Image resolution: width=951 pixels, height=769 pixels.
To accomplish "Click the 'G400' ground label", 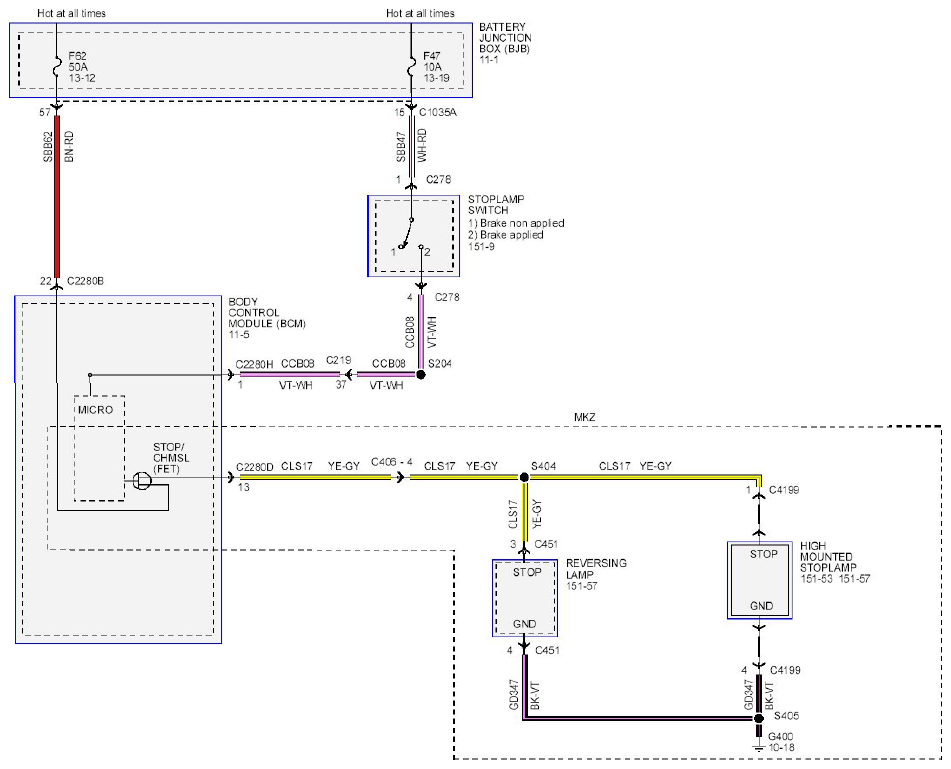I will pyautogui.click(x=781, y=737).
